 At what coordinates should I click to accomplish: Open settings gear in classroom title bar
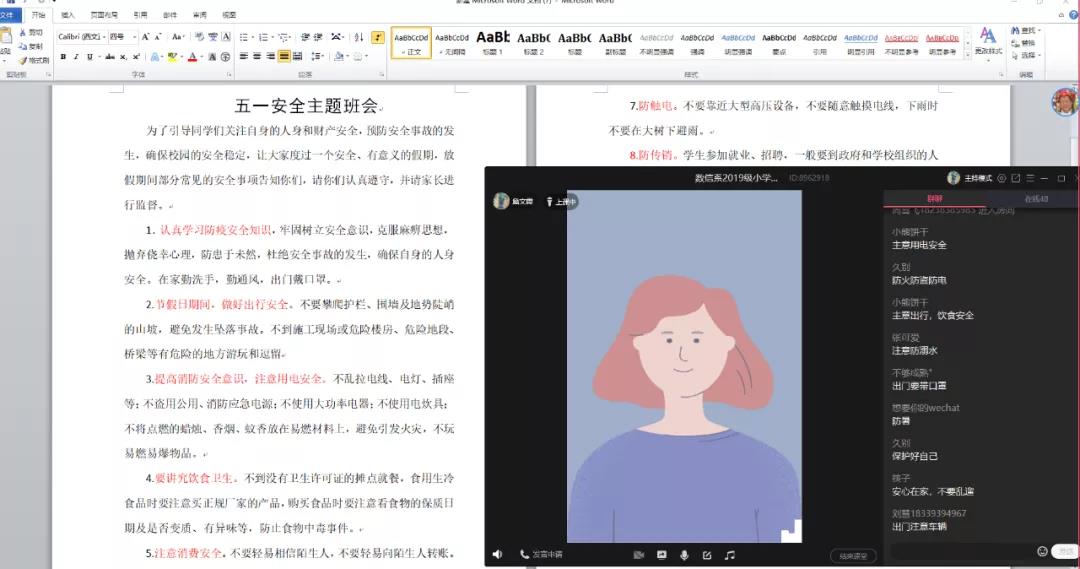1001,178
